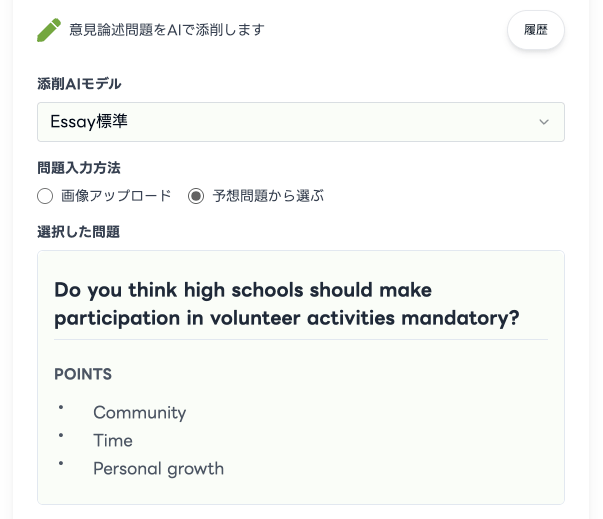Screen dimensions: 603x519
Task: Open the Essay標準 model dropdown
Action: tap(300, 122)
